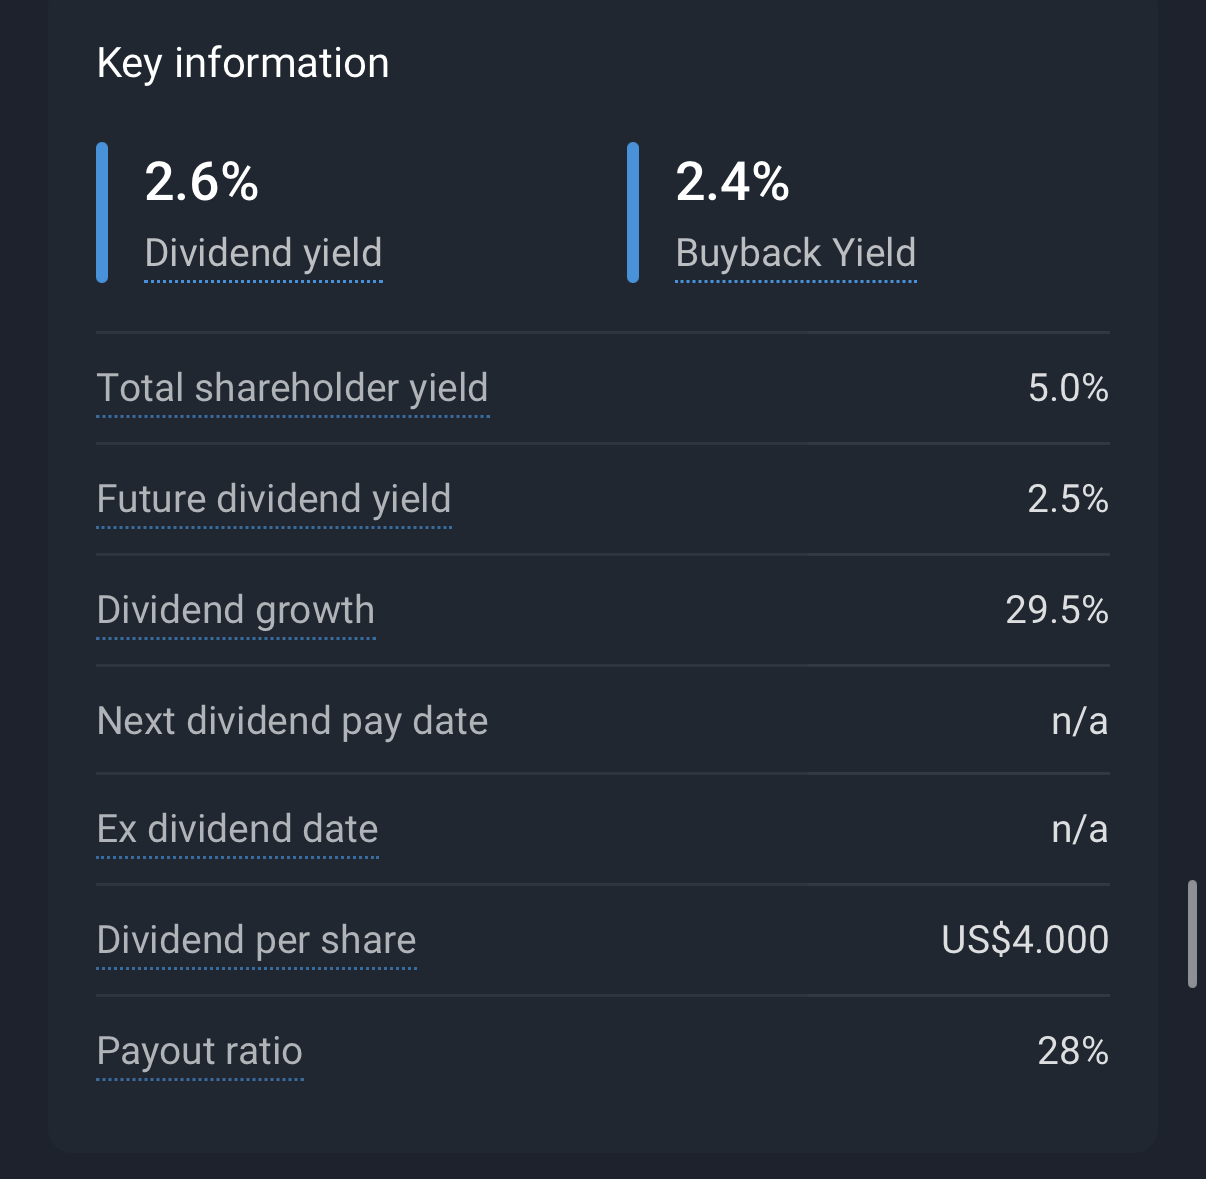Click the 2.5% future dividend yield value
The width and height of the screenshot is (1206, 1179).
1068,499
